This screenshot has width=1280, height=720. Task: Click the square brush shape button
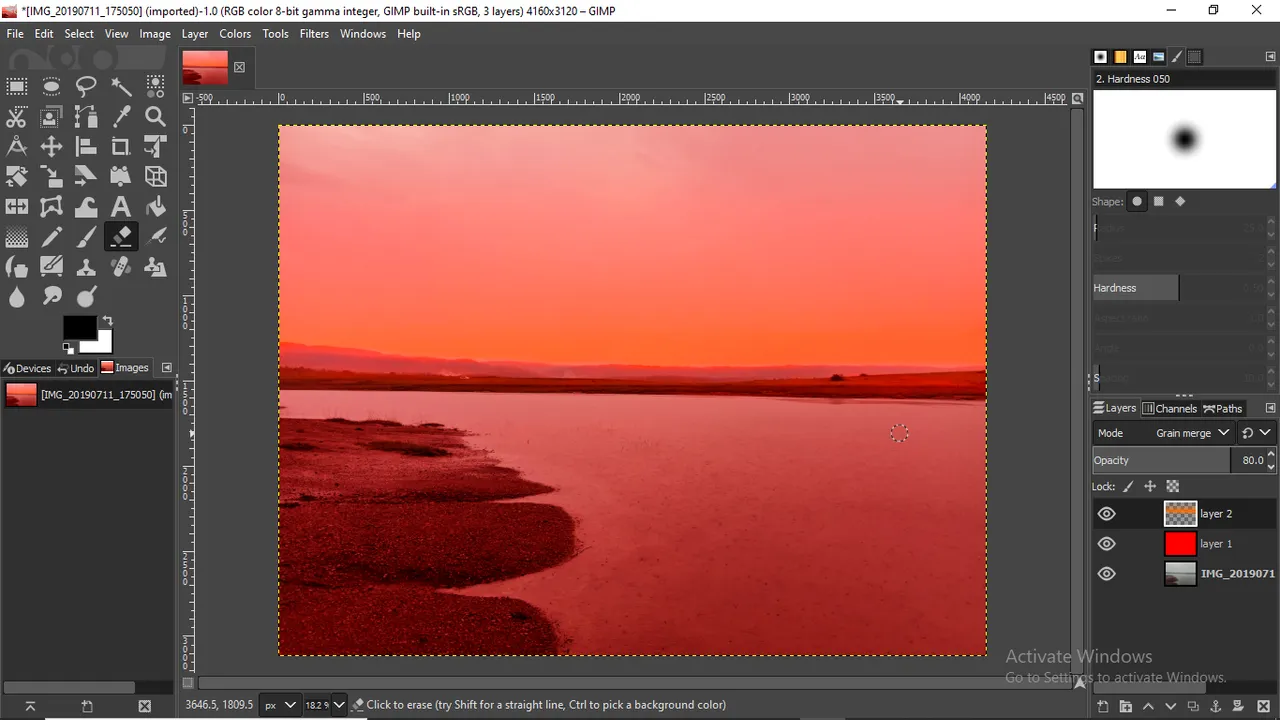1159,202
